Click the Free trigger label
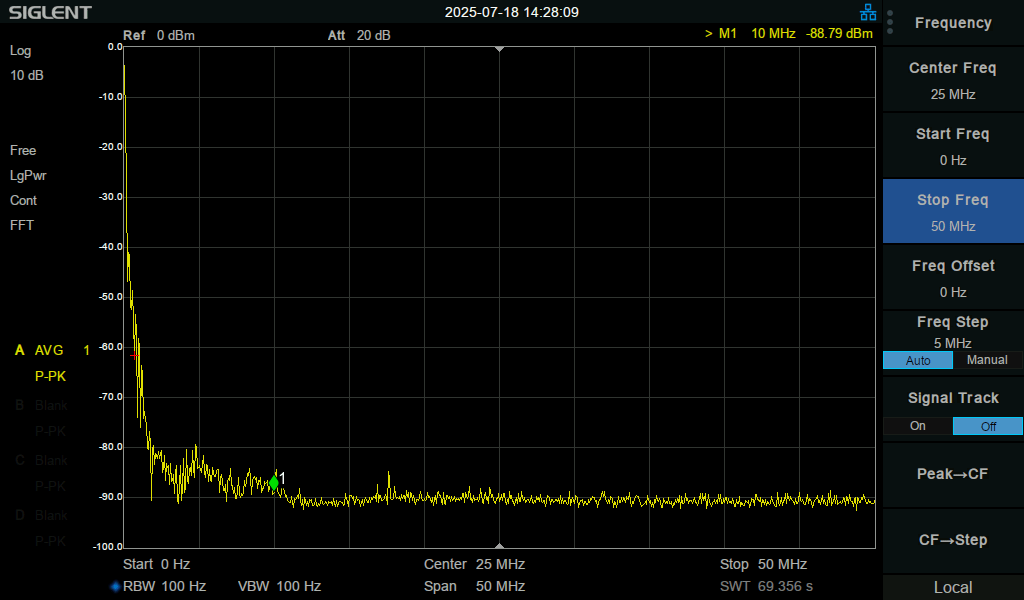Screen dimensions: 1024x600 coord(23,151)
